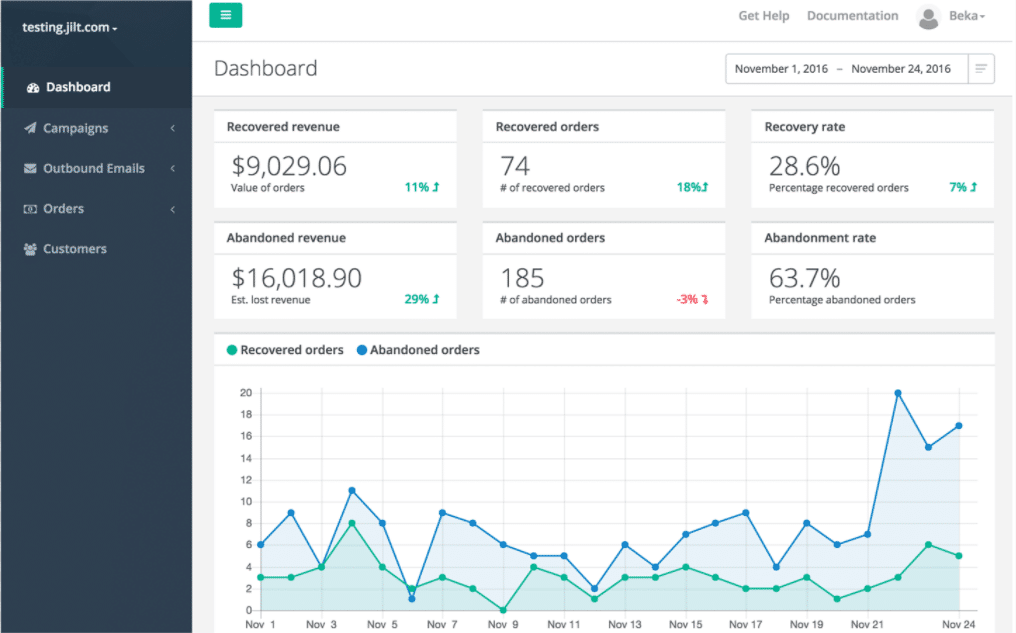1016x633 pixels.
Task: Go to Customers in sidebar
Action: (x=75, y=249)
